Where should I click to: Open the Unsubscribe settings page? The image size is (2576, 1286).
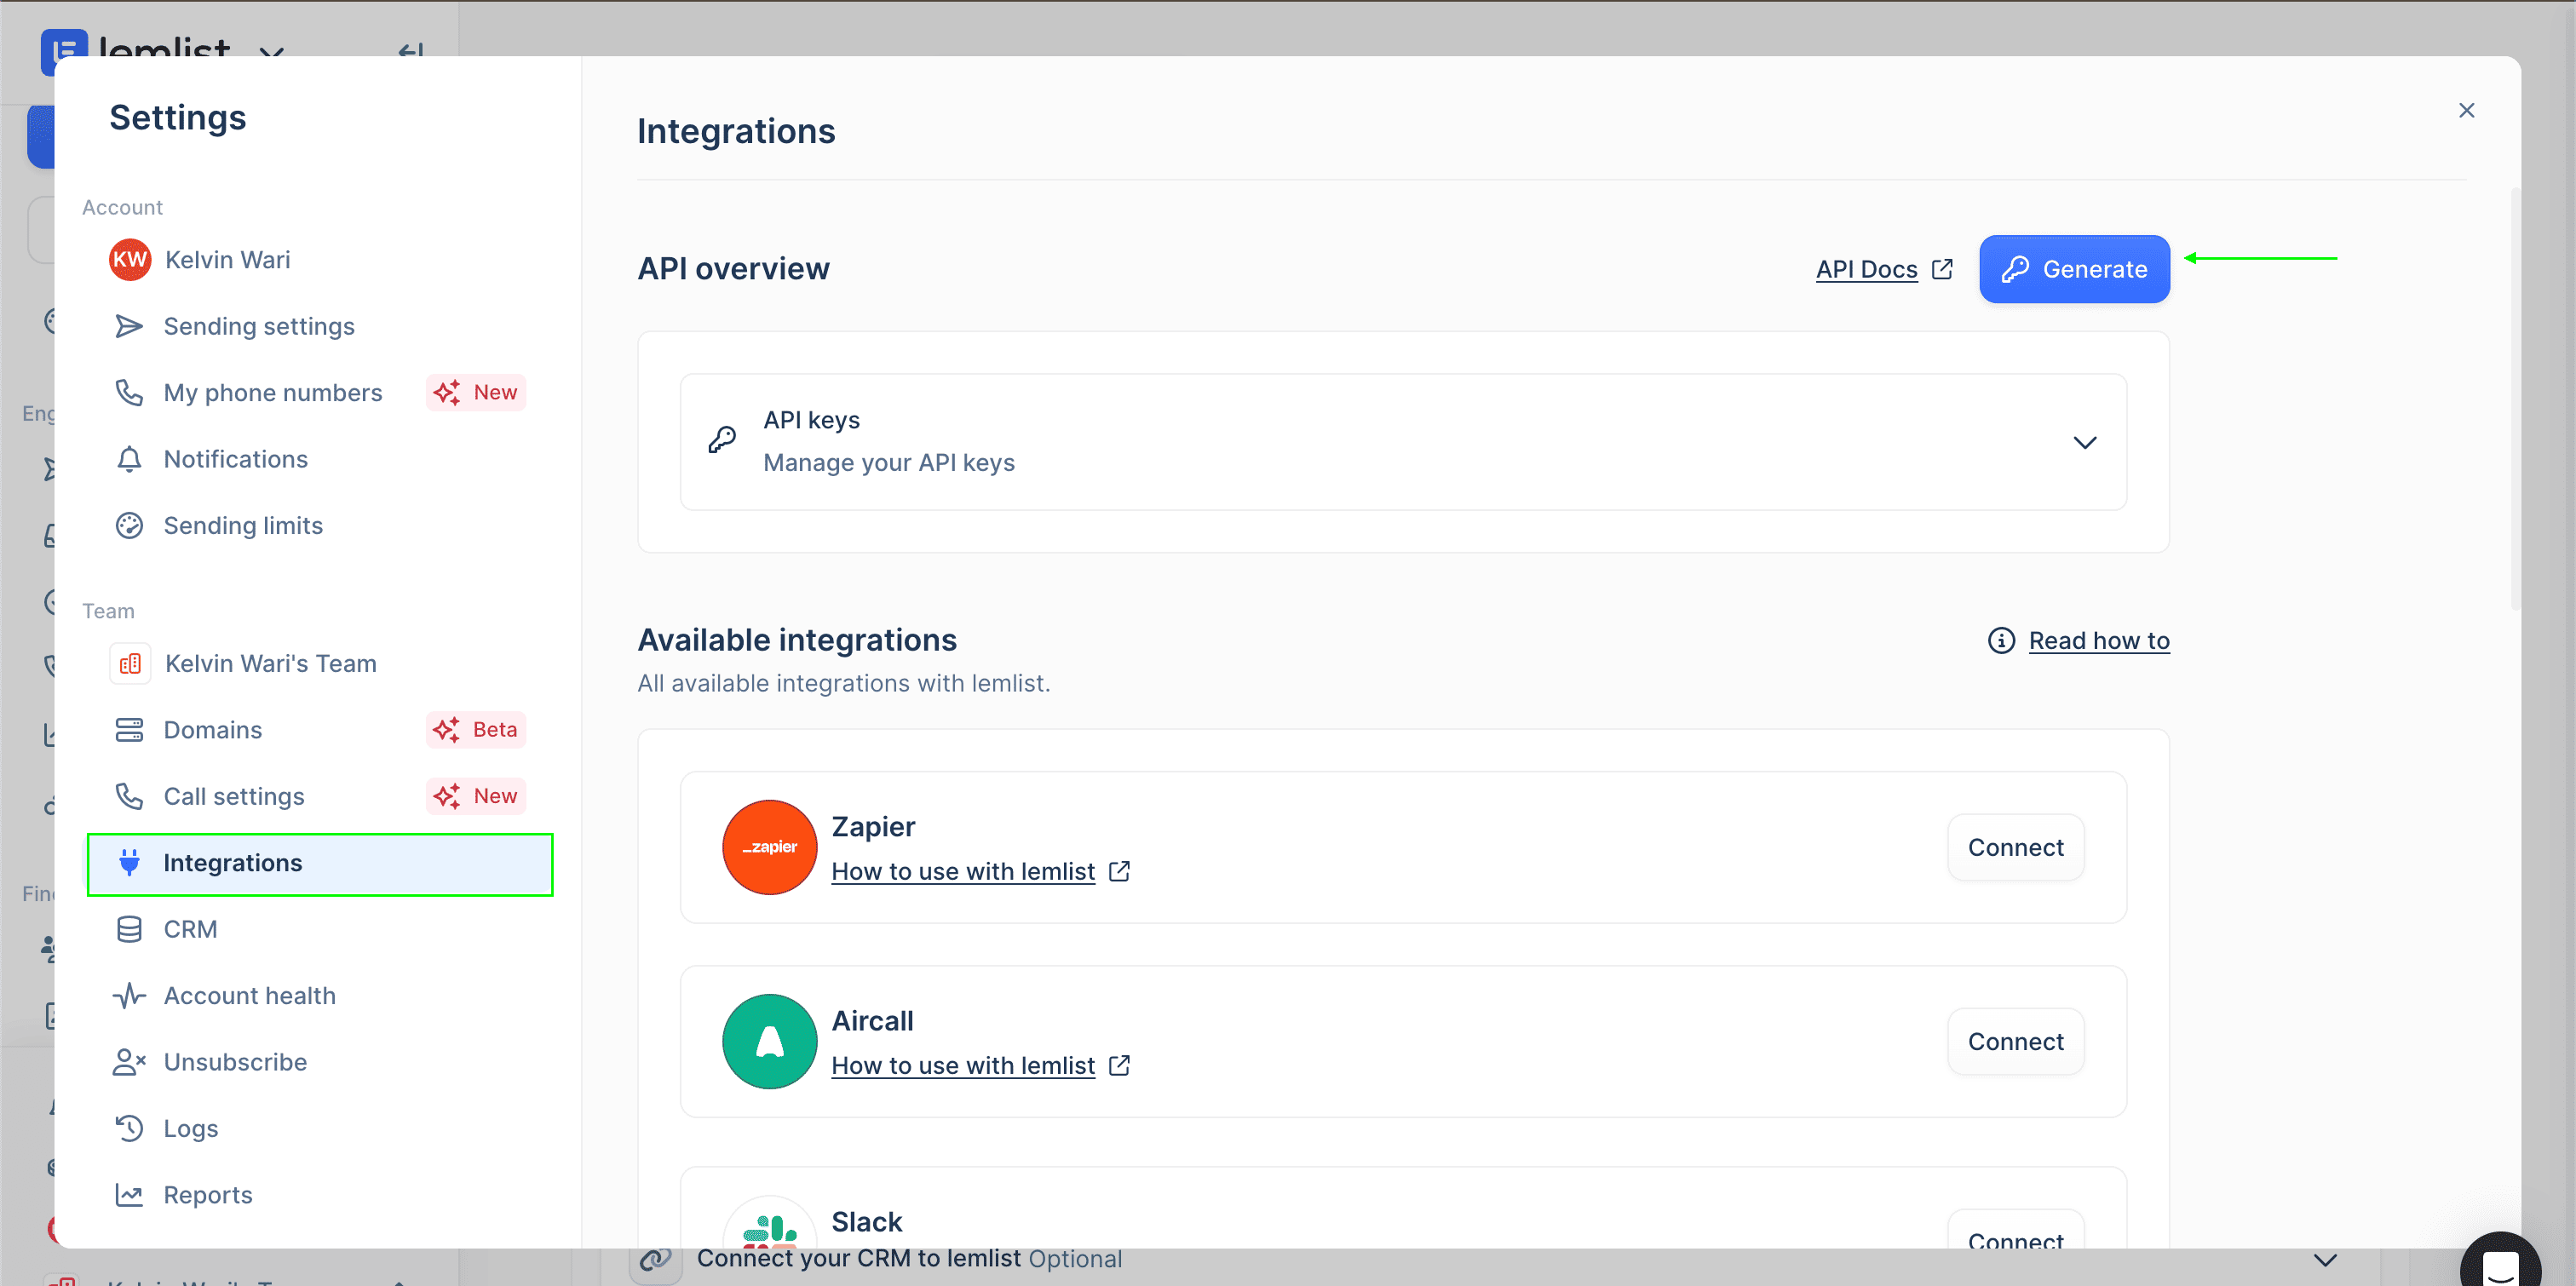click(235, 1062)
